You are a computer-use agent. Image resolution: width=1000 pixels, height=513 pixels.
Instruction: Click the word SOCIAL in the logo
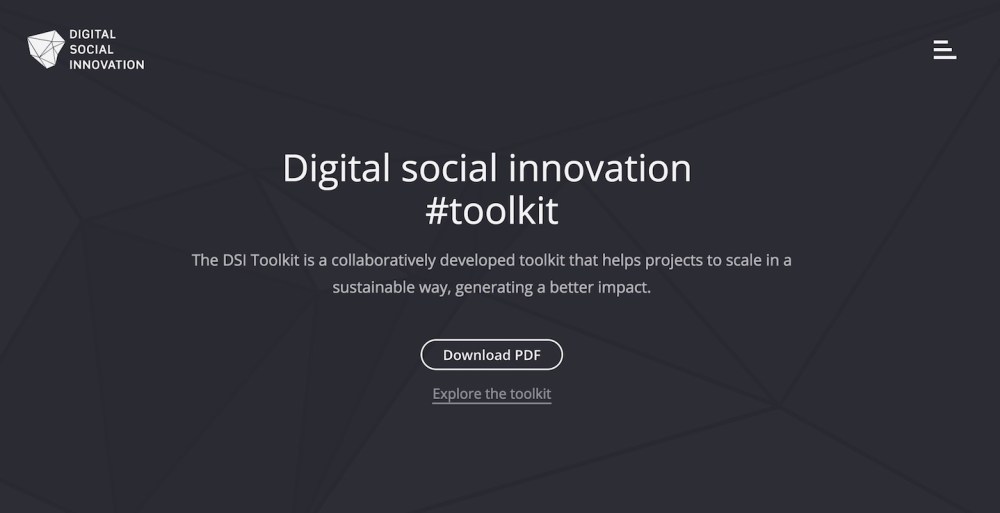[91, 49]
